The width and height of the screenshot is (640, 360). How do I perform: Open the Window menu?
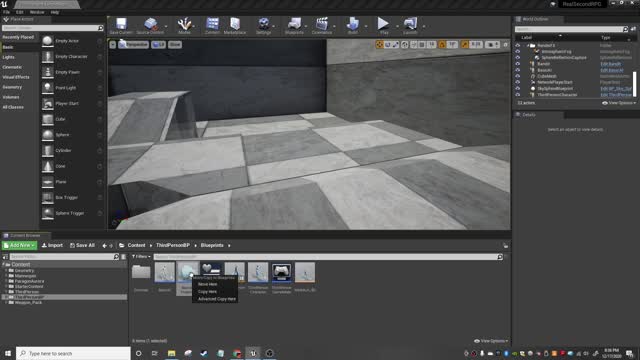pyautogui.click(x=37, y=12)
